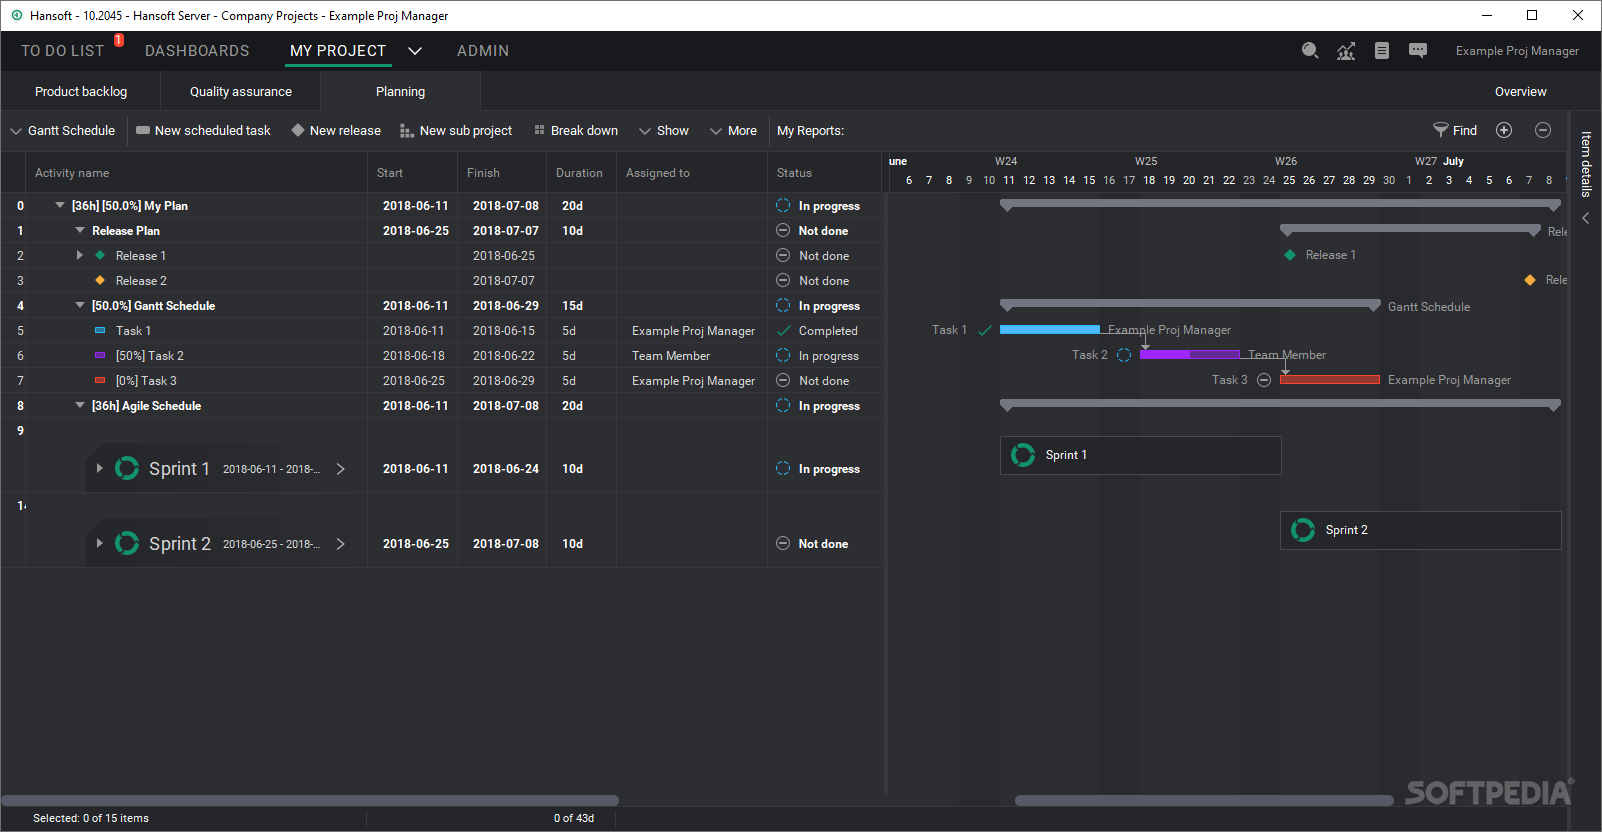The height and width of the screenshot is (832, 1602).
Task: Expand Sprint 1 with left triangle
Action: [99, 468]
